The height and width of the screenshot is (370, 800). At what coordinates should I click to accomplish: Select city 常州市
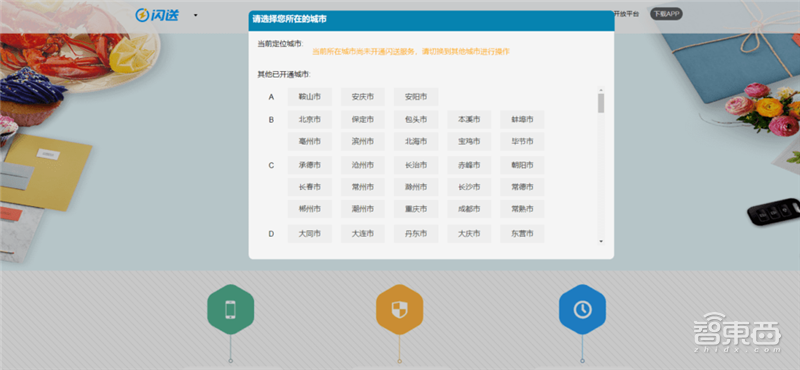(363, 187)
